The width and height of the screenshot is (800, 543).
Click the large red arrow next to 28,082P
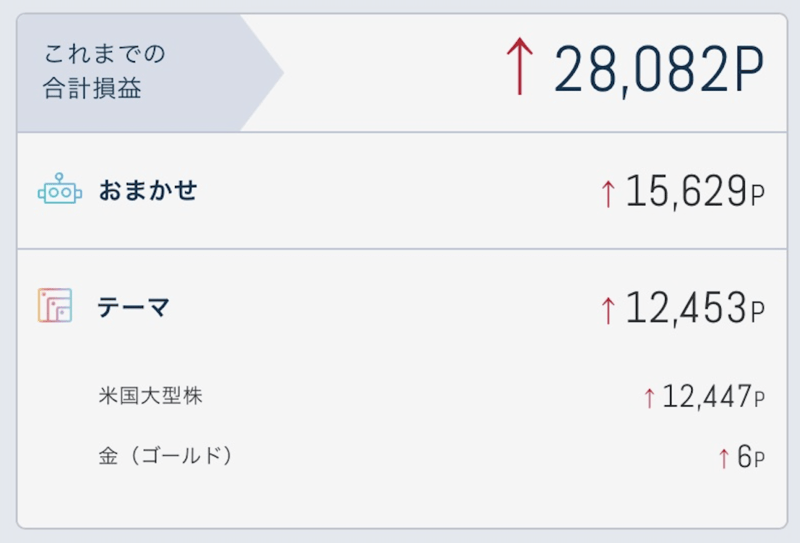coord(519,66)
